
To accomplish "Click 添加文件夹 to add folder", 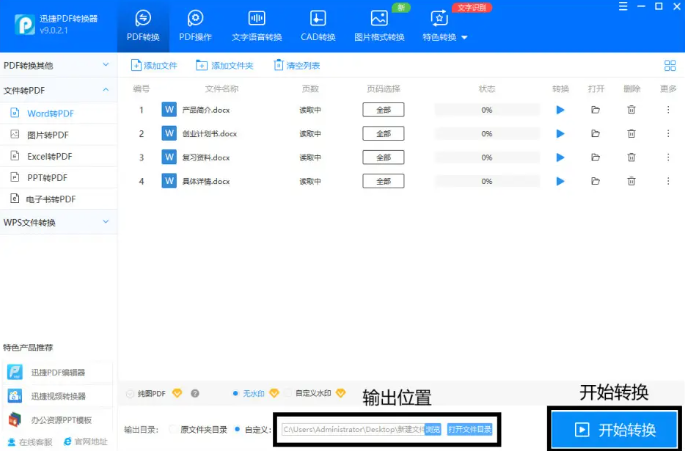I will [225, 66].
